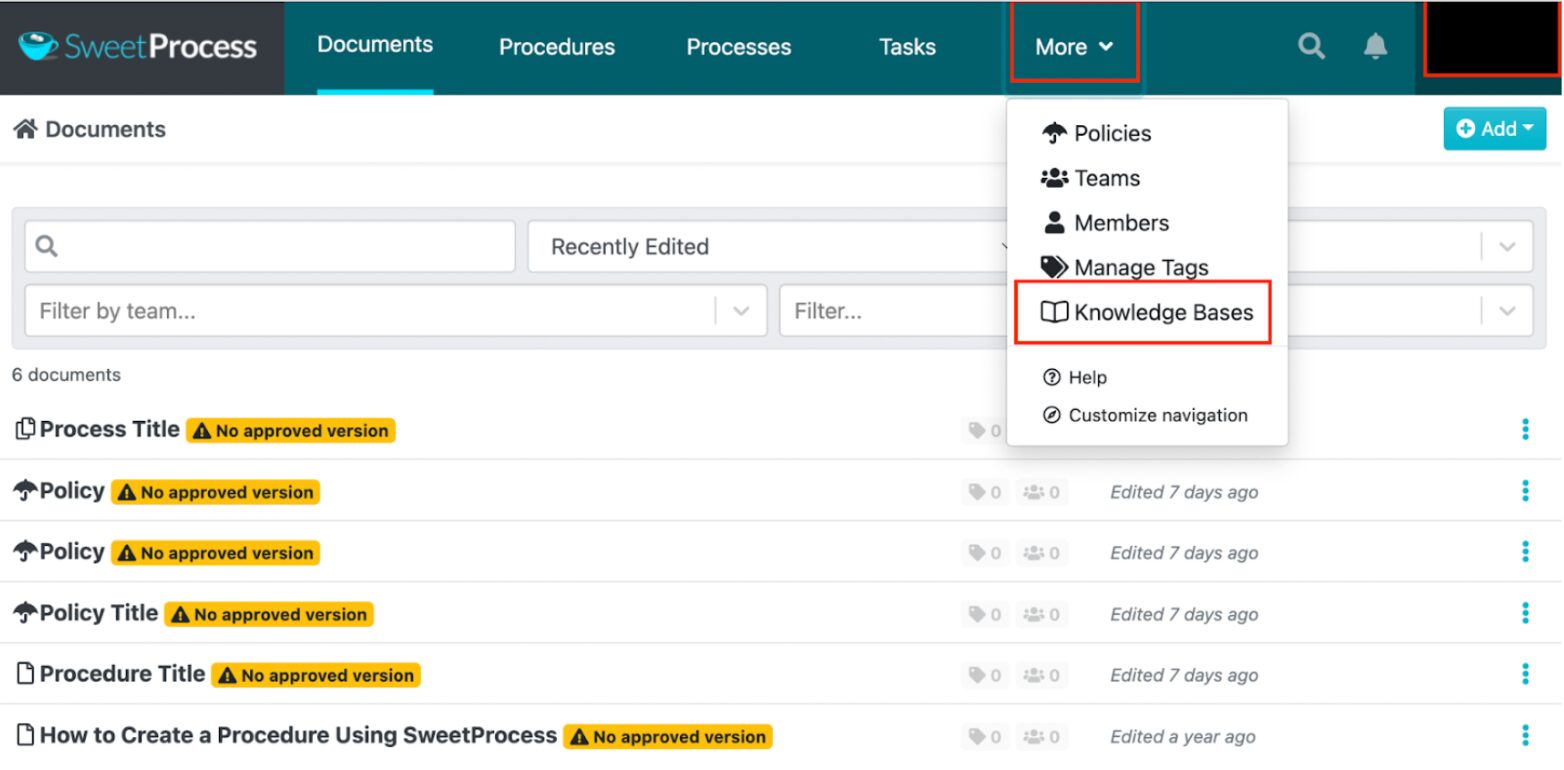The width and height of the screenshot is (1564, 770).
Task: Click team count icon on Policy Title row
Action: point(1042,614)
